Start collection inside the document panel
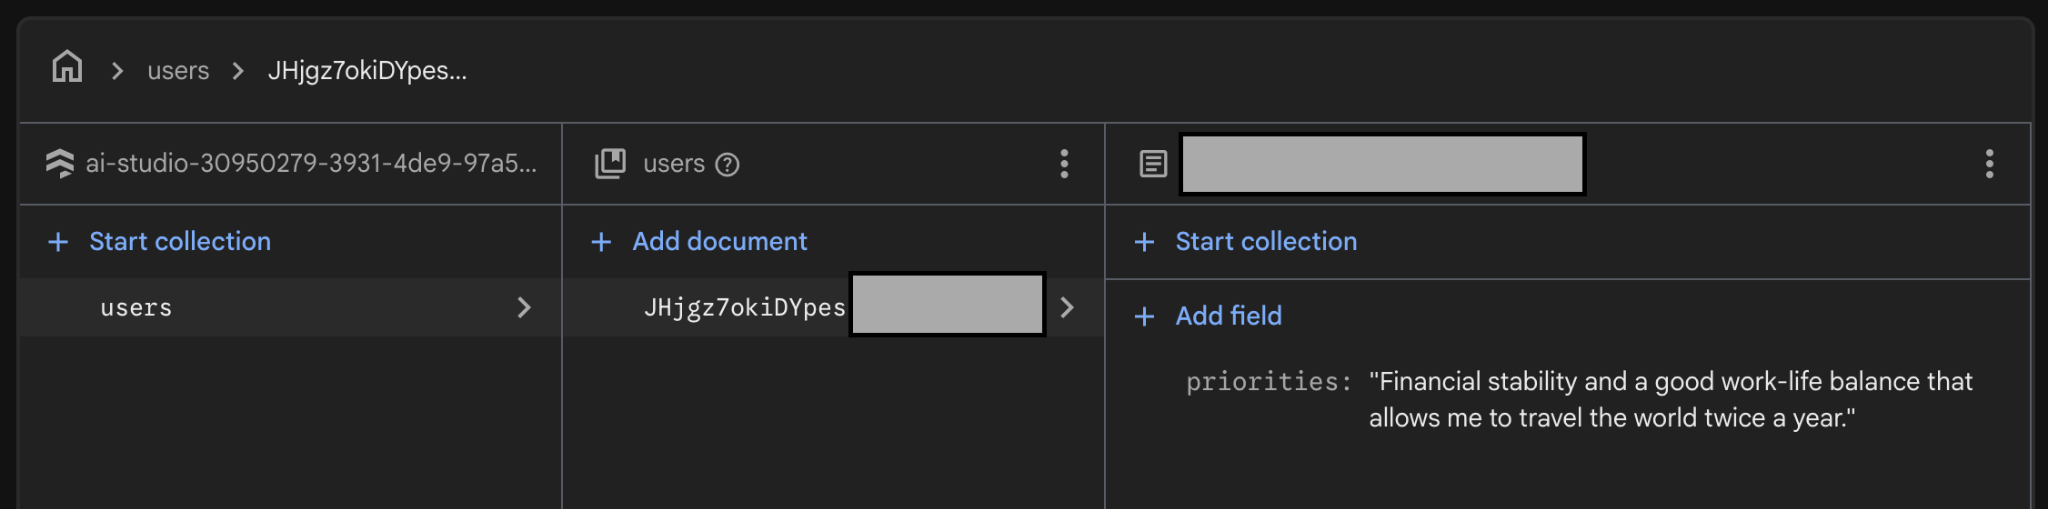Screen dimensions: 2048x509 1246,241
